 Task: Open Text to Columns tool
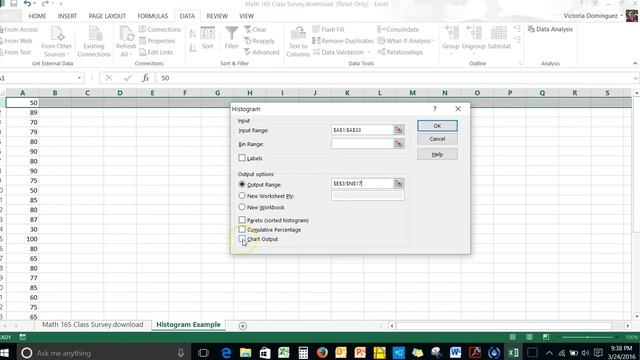click(x=298, y=41)
